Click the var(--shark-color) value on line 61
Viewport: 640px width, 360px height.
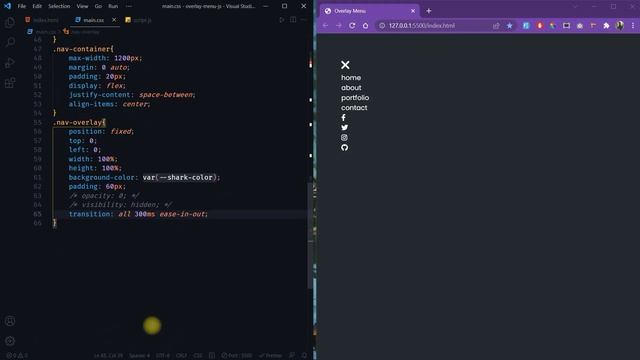pyautogui.click(x=180, y=177)
